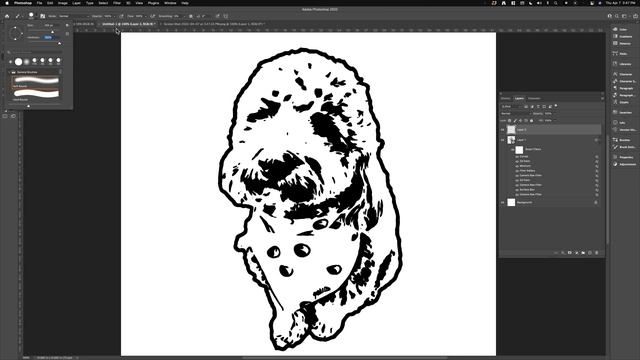The width and height of the screenshot is (640, 360).
Task: Select the Layer 2 thumbnail
Action: tap(511, 130)
